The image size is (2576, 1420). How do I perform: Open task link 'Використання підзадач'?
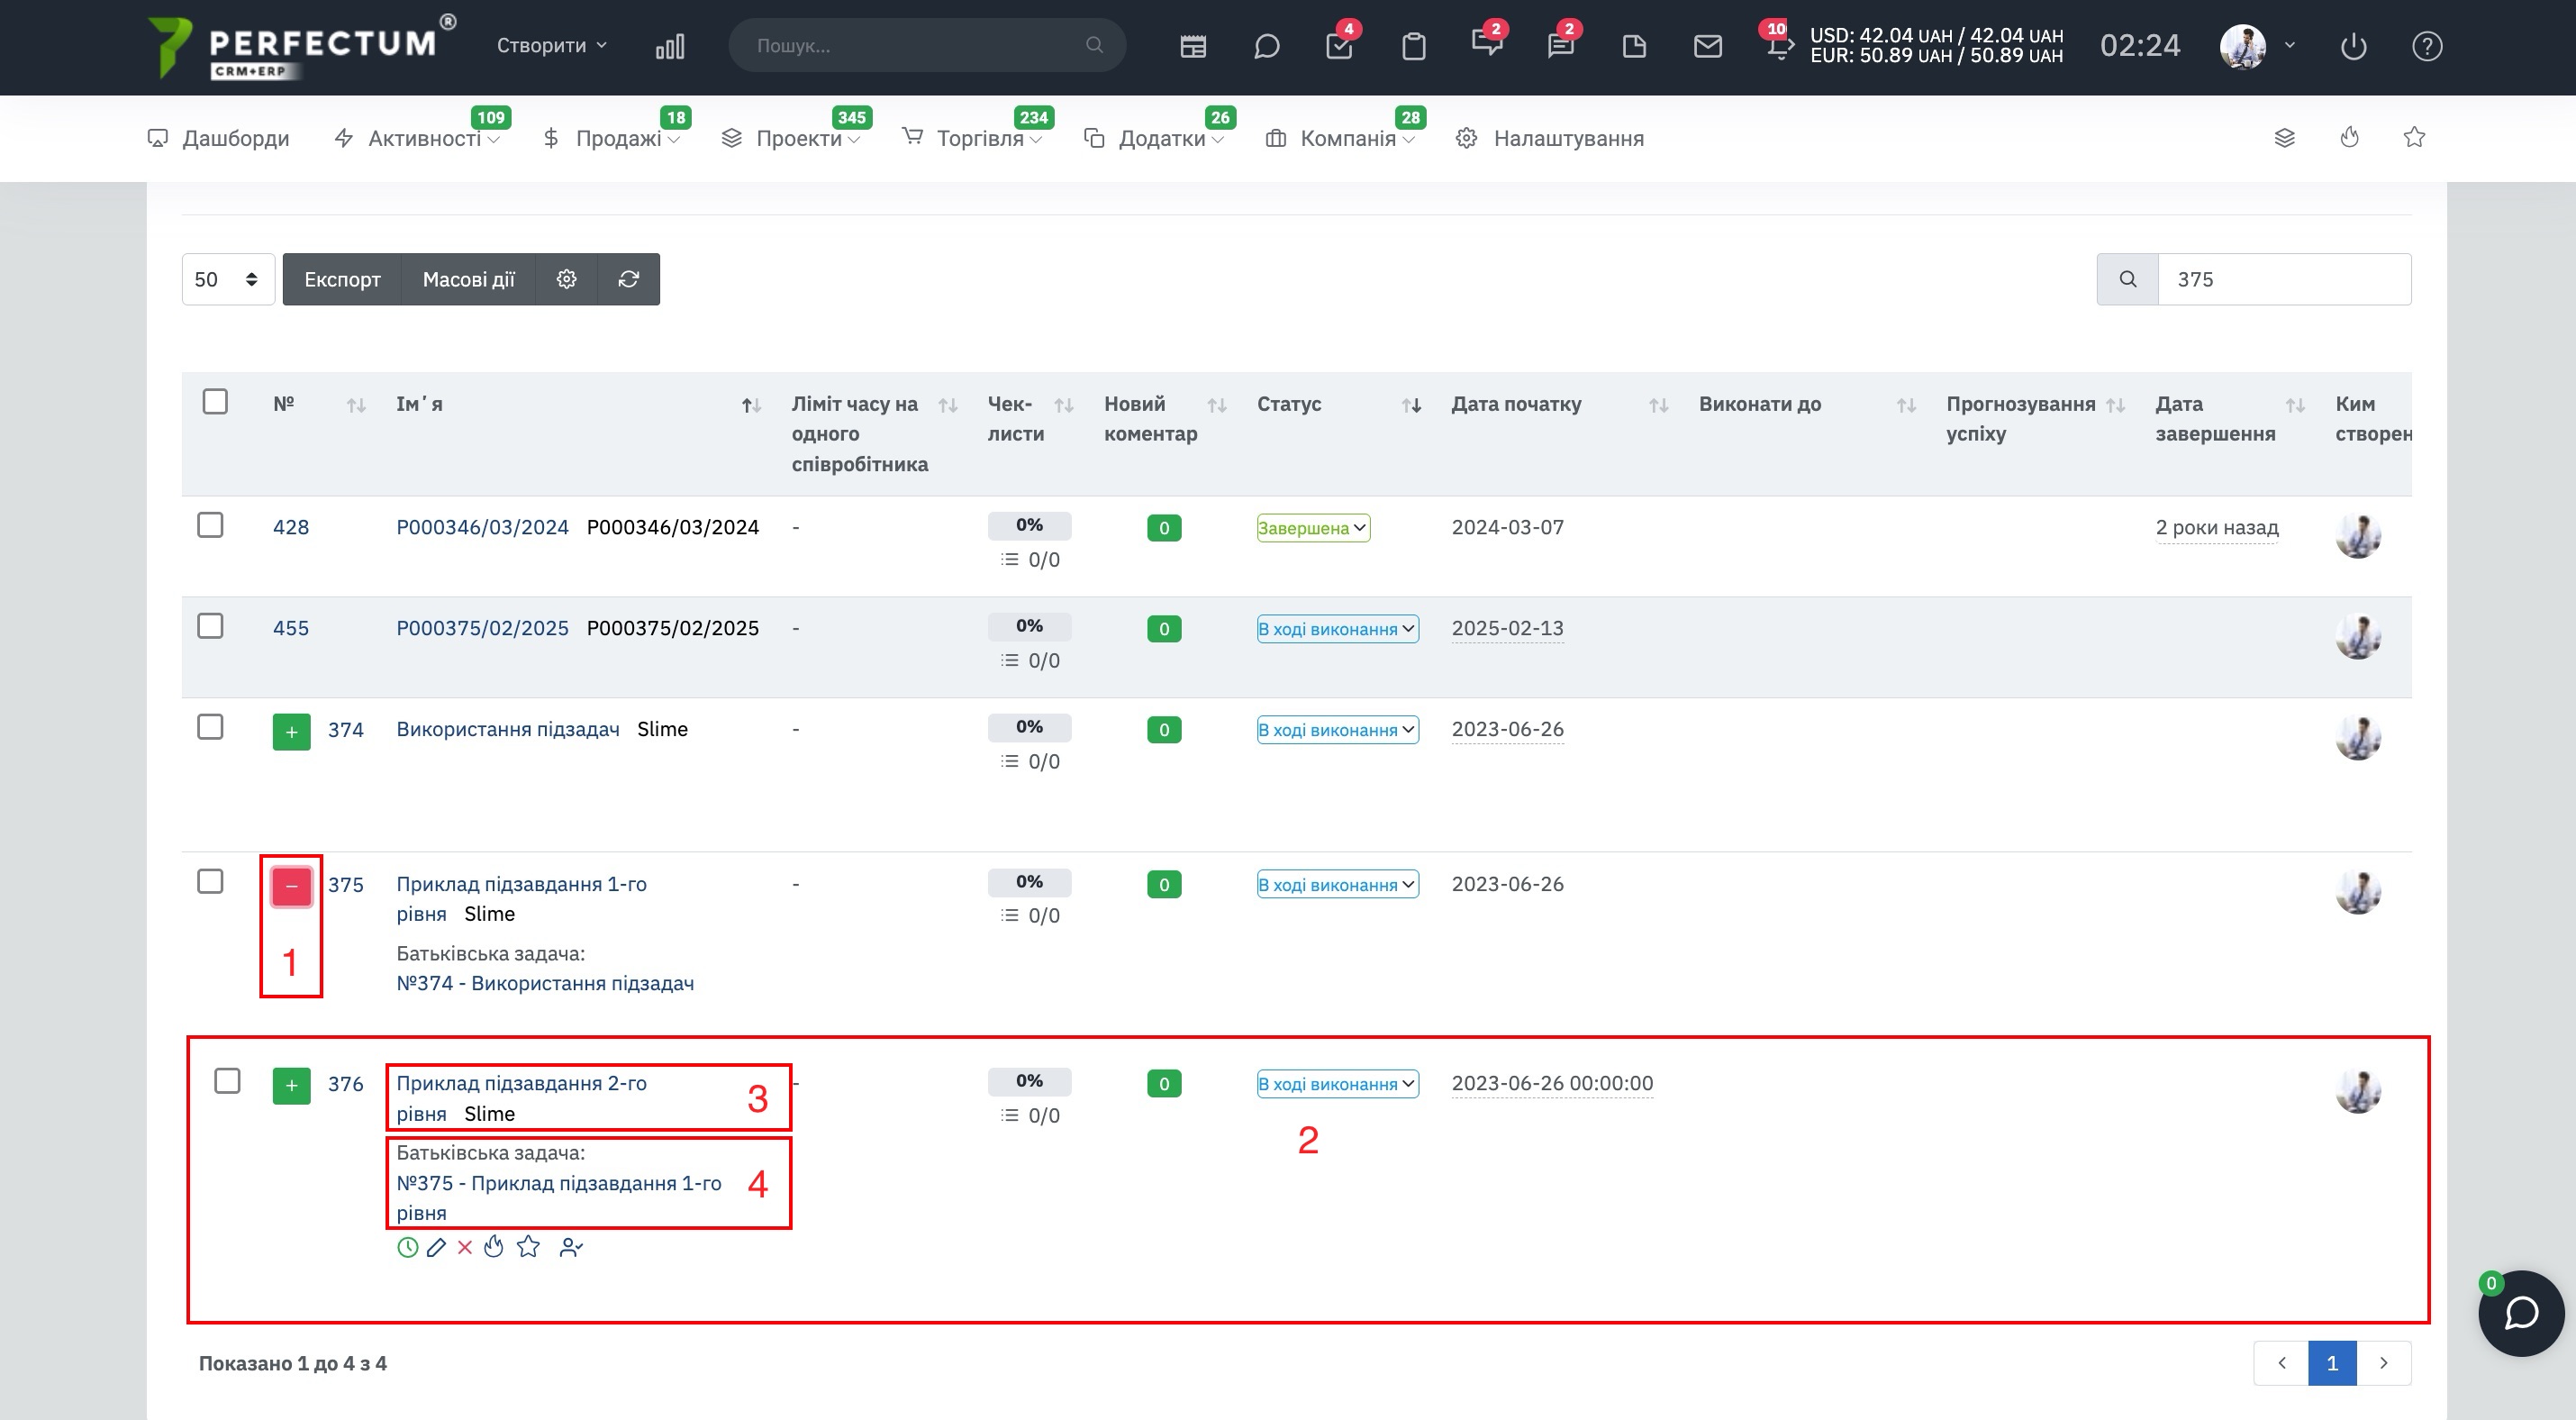click(508, 729)
